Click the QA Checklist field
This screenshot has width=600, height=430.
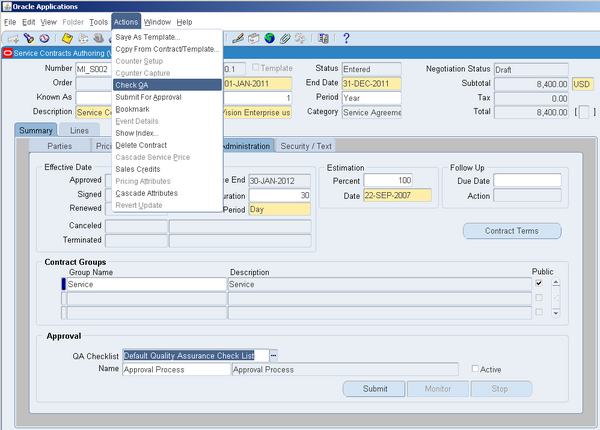[196, 355]
